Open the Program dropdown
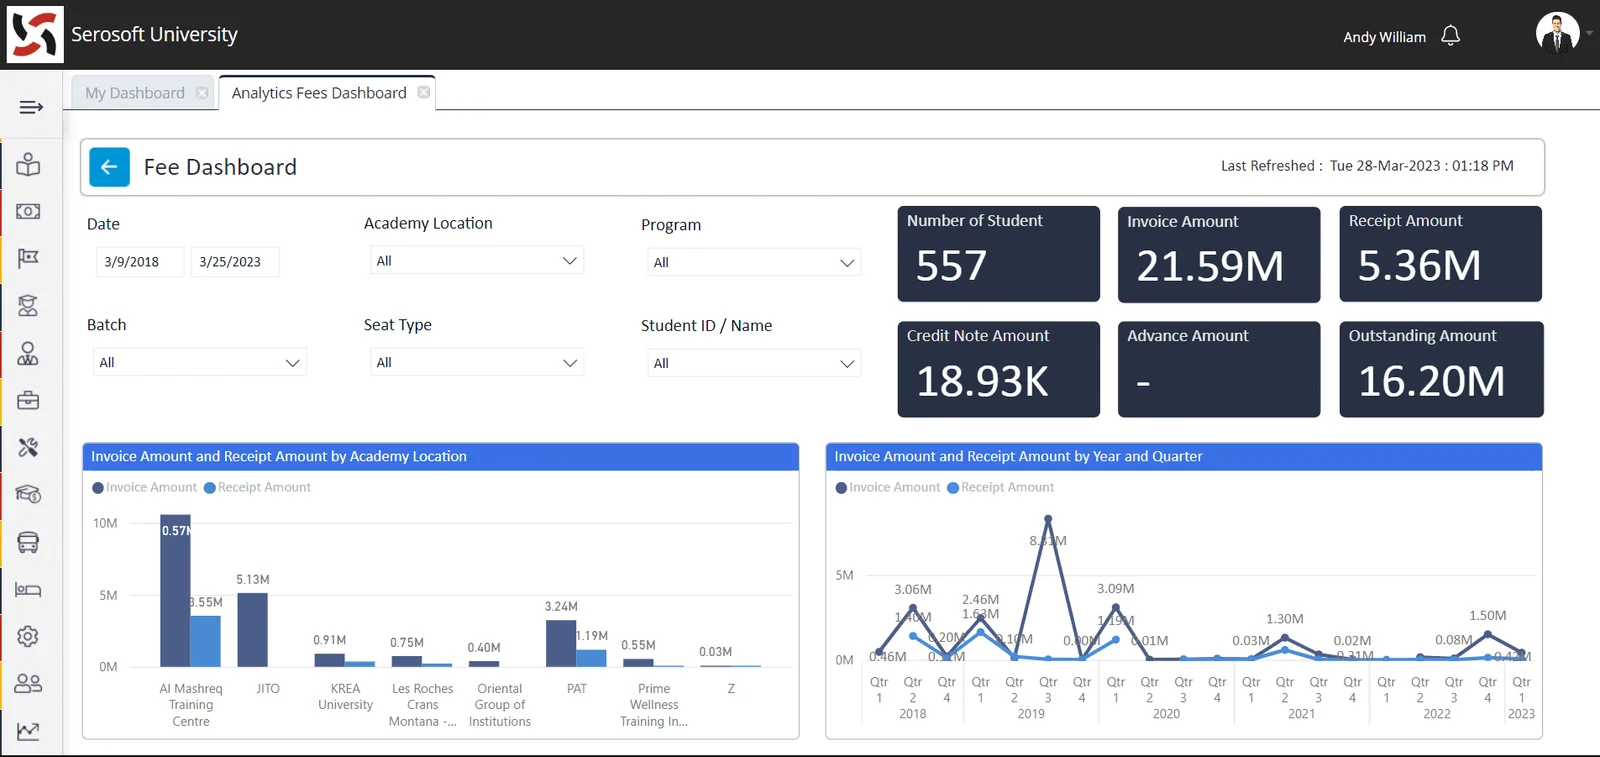The width and height of the screenshot is (1600, 757). coord(753,263)
